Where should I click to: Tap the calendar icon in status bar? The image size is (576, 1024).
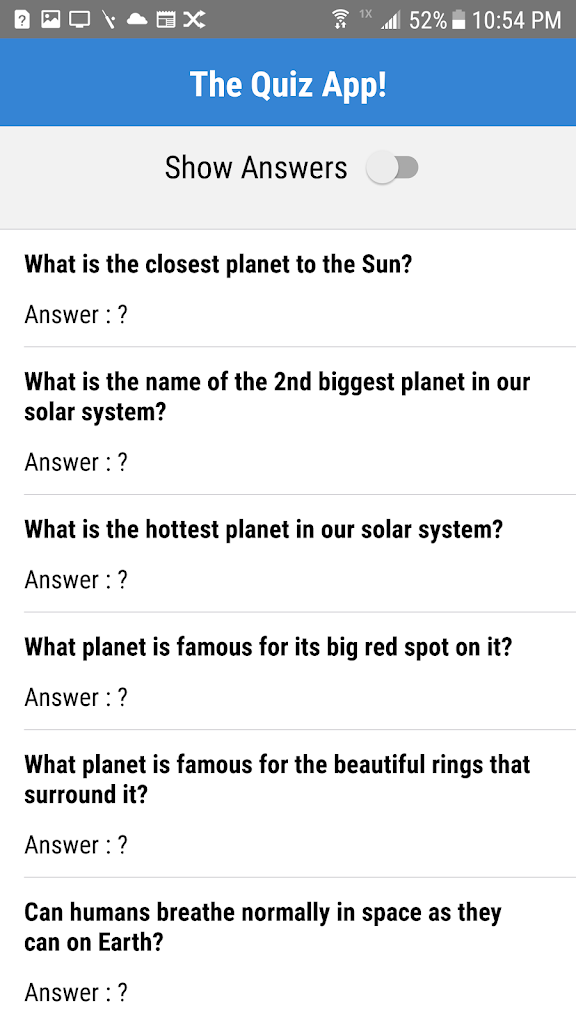click(166, 20)
